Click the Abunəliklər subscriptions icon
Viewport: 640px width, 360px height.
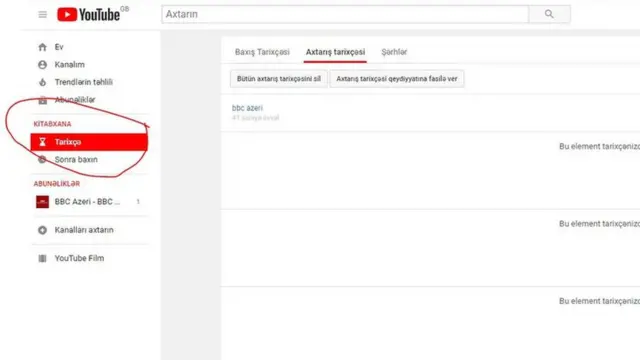click(42, 100)
